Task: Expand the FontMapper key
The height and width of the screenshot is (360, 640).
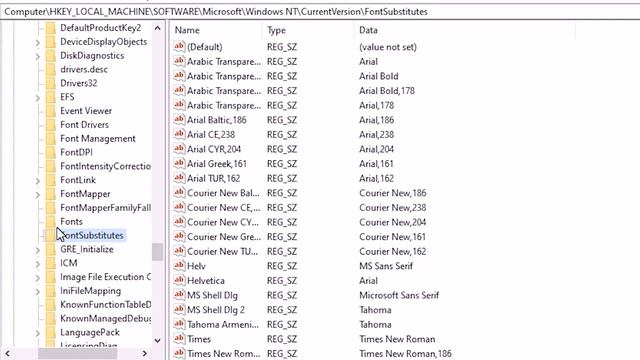Action: 38,195
